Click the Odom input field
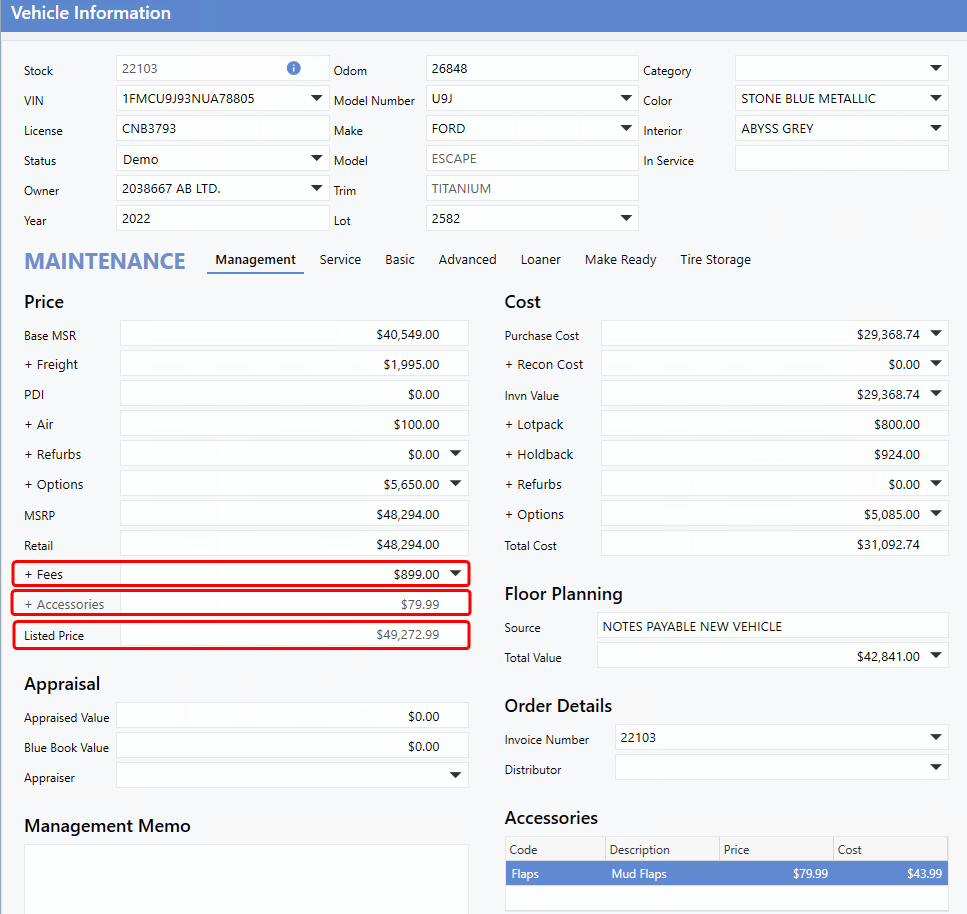The height and width of the screenshot is (914, 967). click(x=531, y=68)
